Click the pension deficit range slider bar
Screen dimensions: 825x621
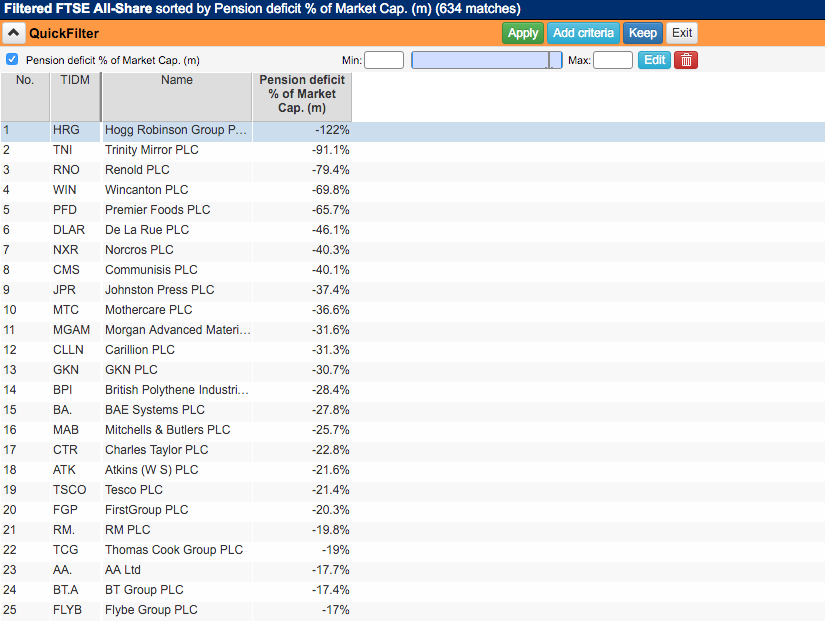[x=486, y=60]
